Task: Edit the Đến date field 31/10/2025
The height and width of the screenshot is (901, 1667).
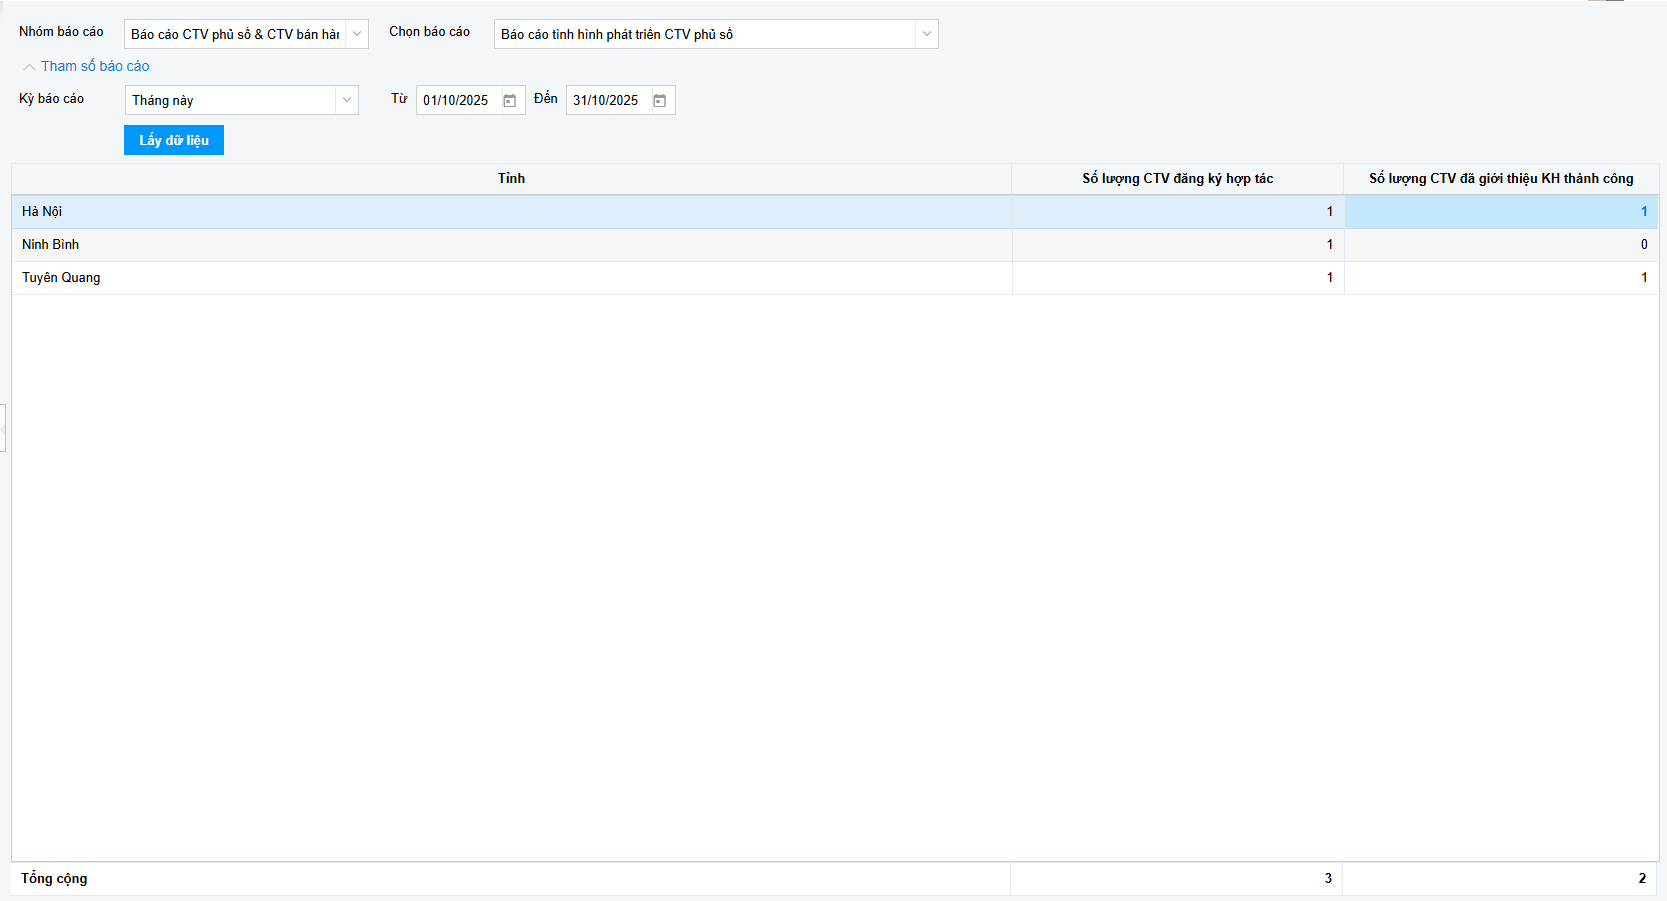Action: (607, 100)
